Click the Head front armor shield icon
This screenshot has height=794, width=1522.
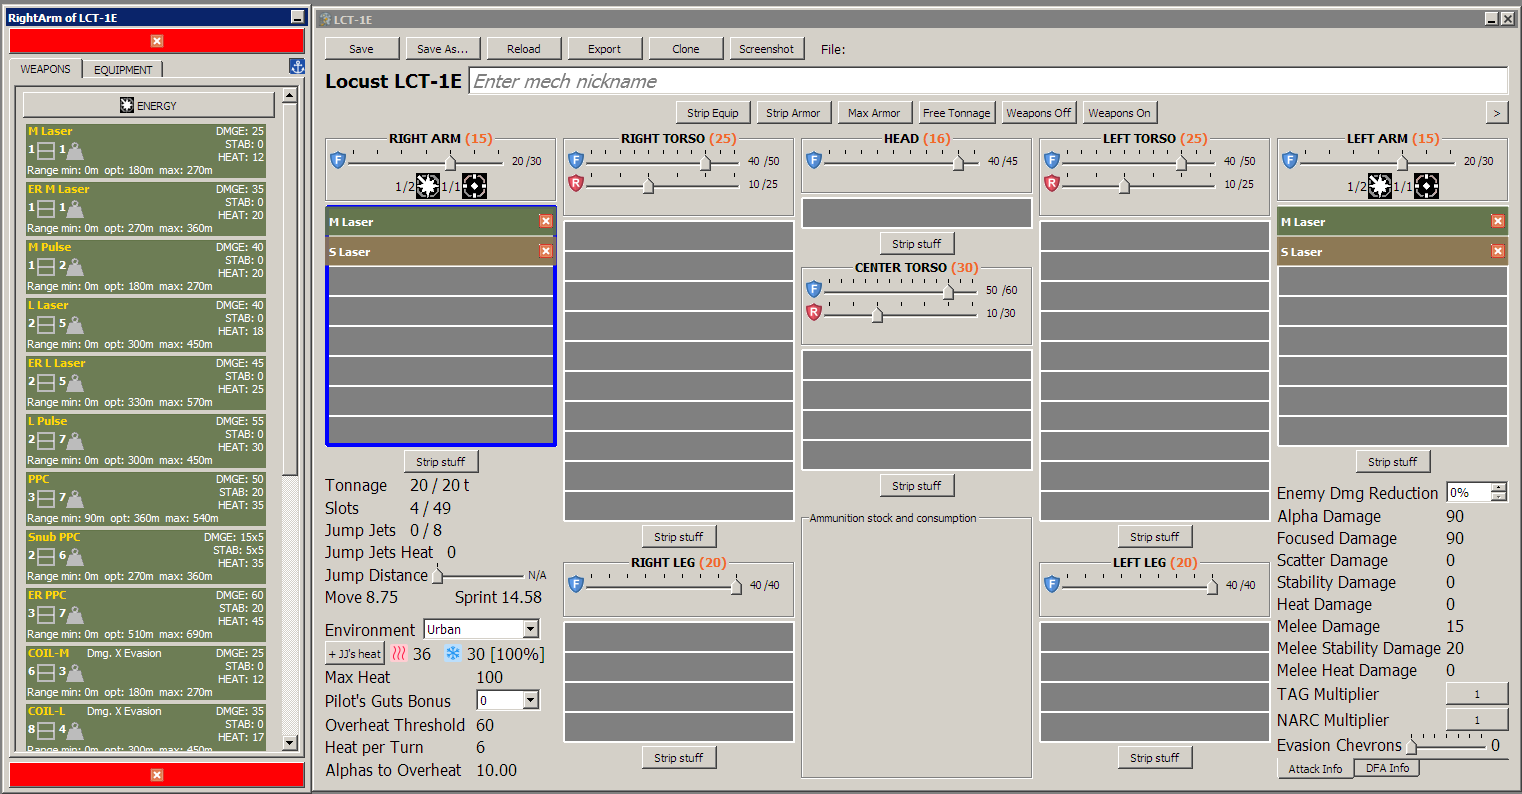click(813, 160)
